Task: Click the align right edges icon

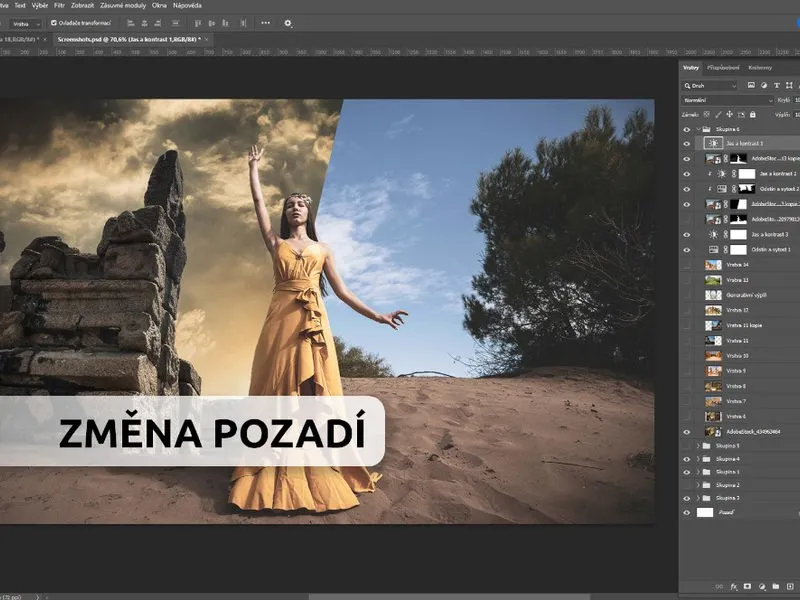Action: pyautogui.click(x=158, y=23)
